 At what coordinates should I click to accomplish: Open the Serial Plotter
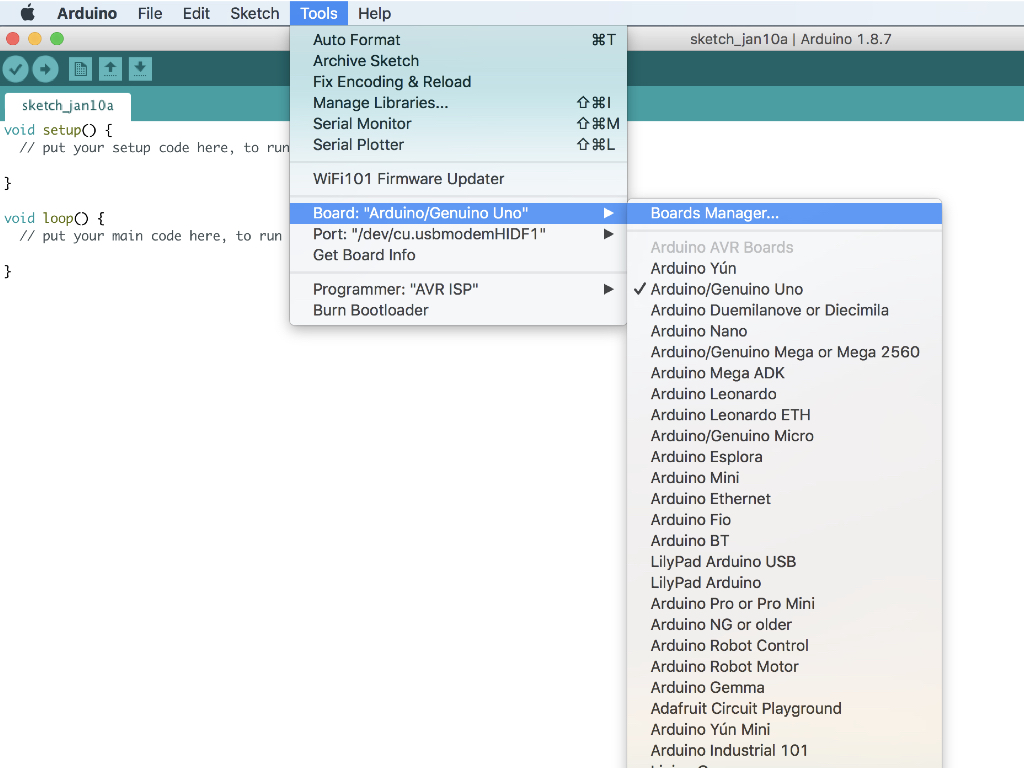tap(458, 144)
